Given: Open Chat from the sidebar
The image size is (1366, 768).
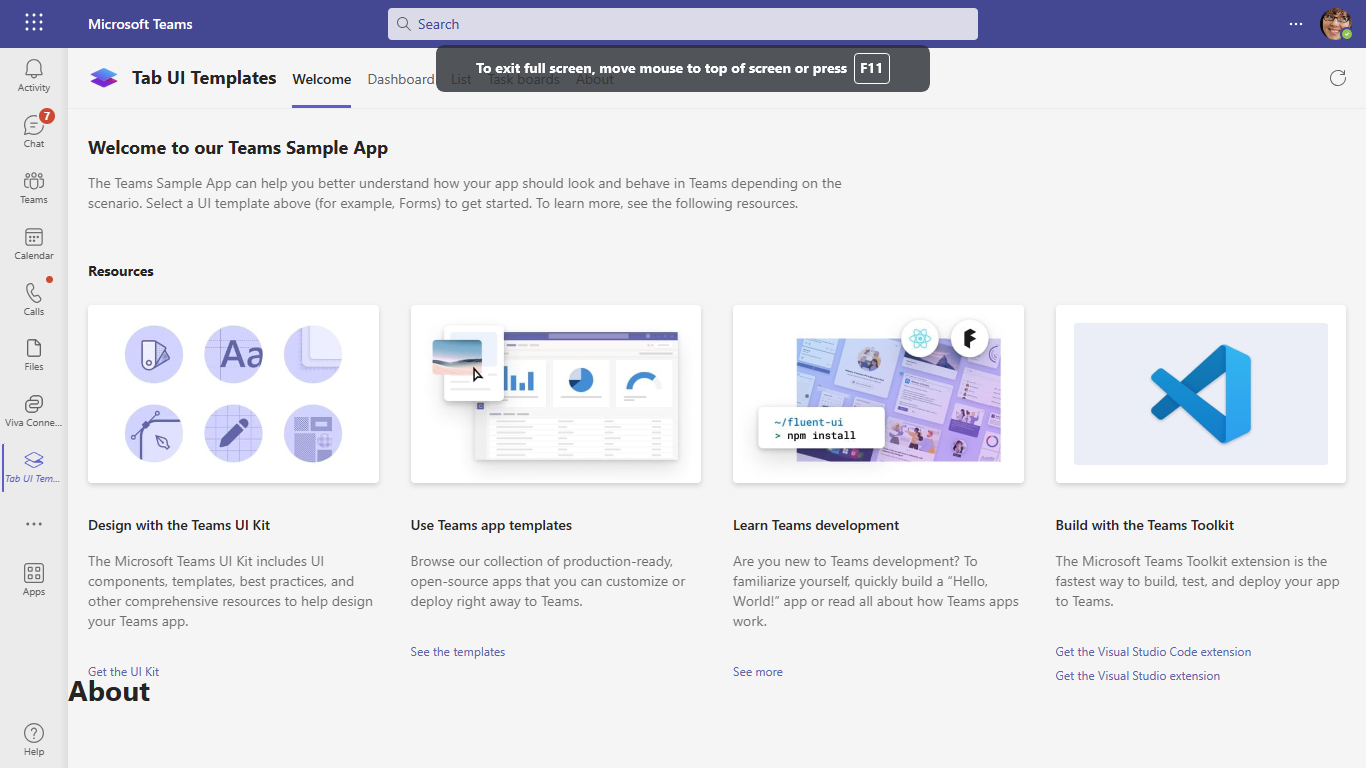Looking at the screenshot, I should pos(33,131).
